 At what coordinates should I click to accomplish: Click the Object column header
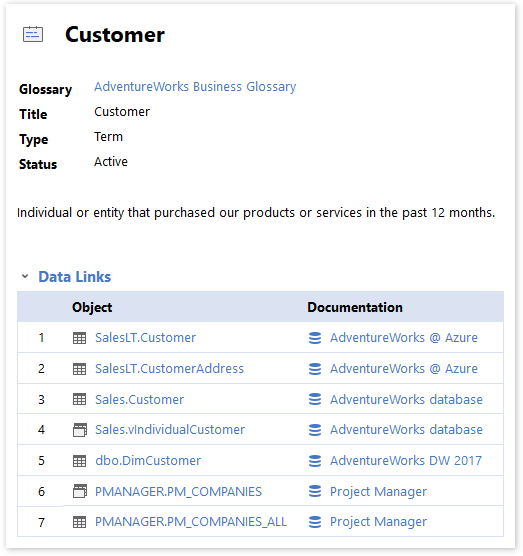(92, 307)
